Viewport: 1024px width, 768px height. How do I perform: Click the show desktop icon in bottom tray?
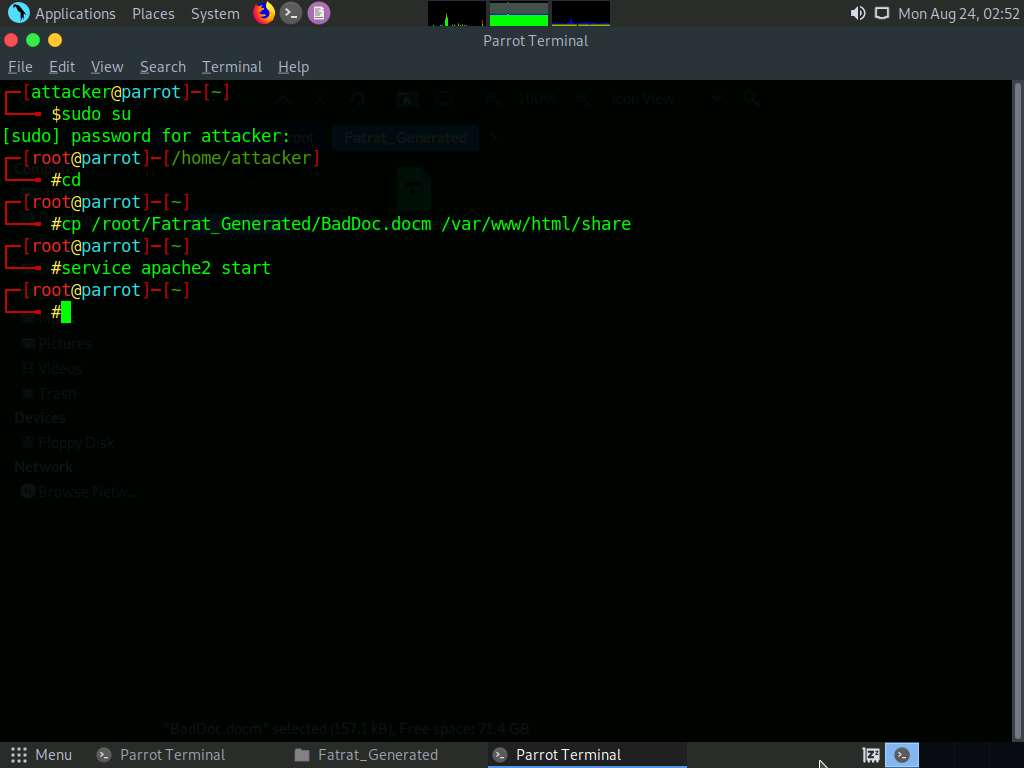[871, 755]
